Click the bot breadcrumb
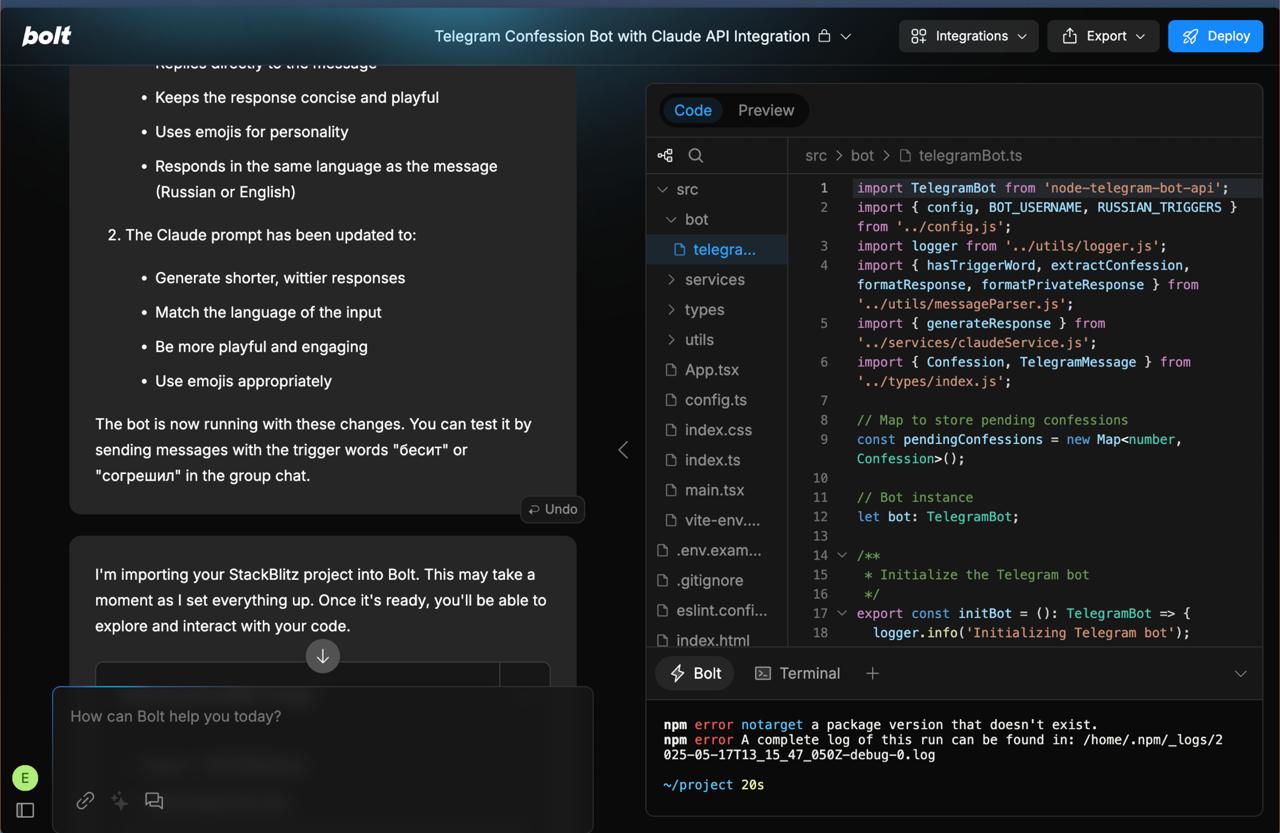Screen dimensions: 1280x833 coord(862,155)
